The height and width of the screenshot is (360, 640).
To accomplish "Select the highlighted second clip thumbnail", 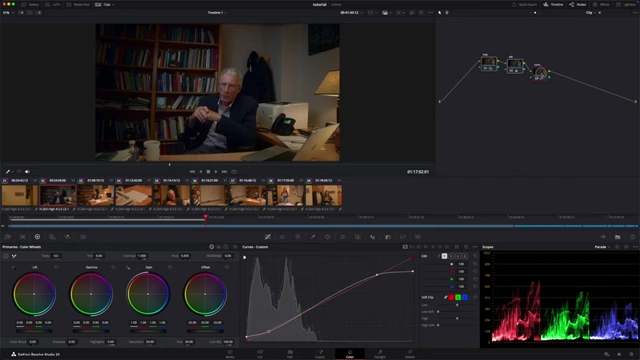I will point(58,195).
